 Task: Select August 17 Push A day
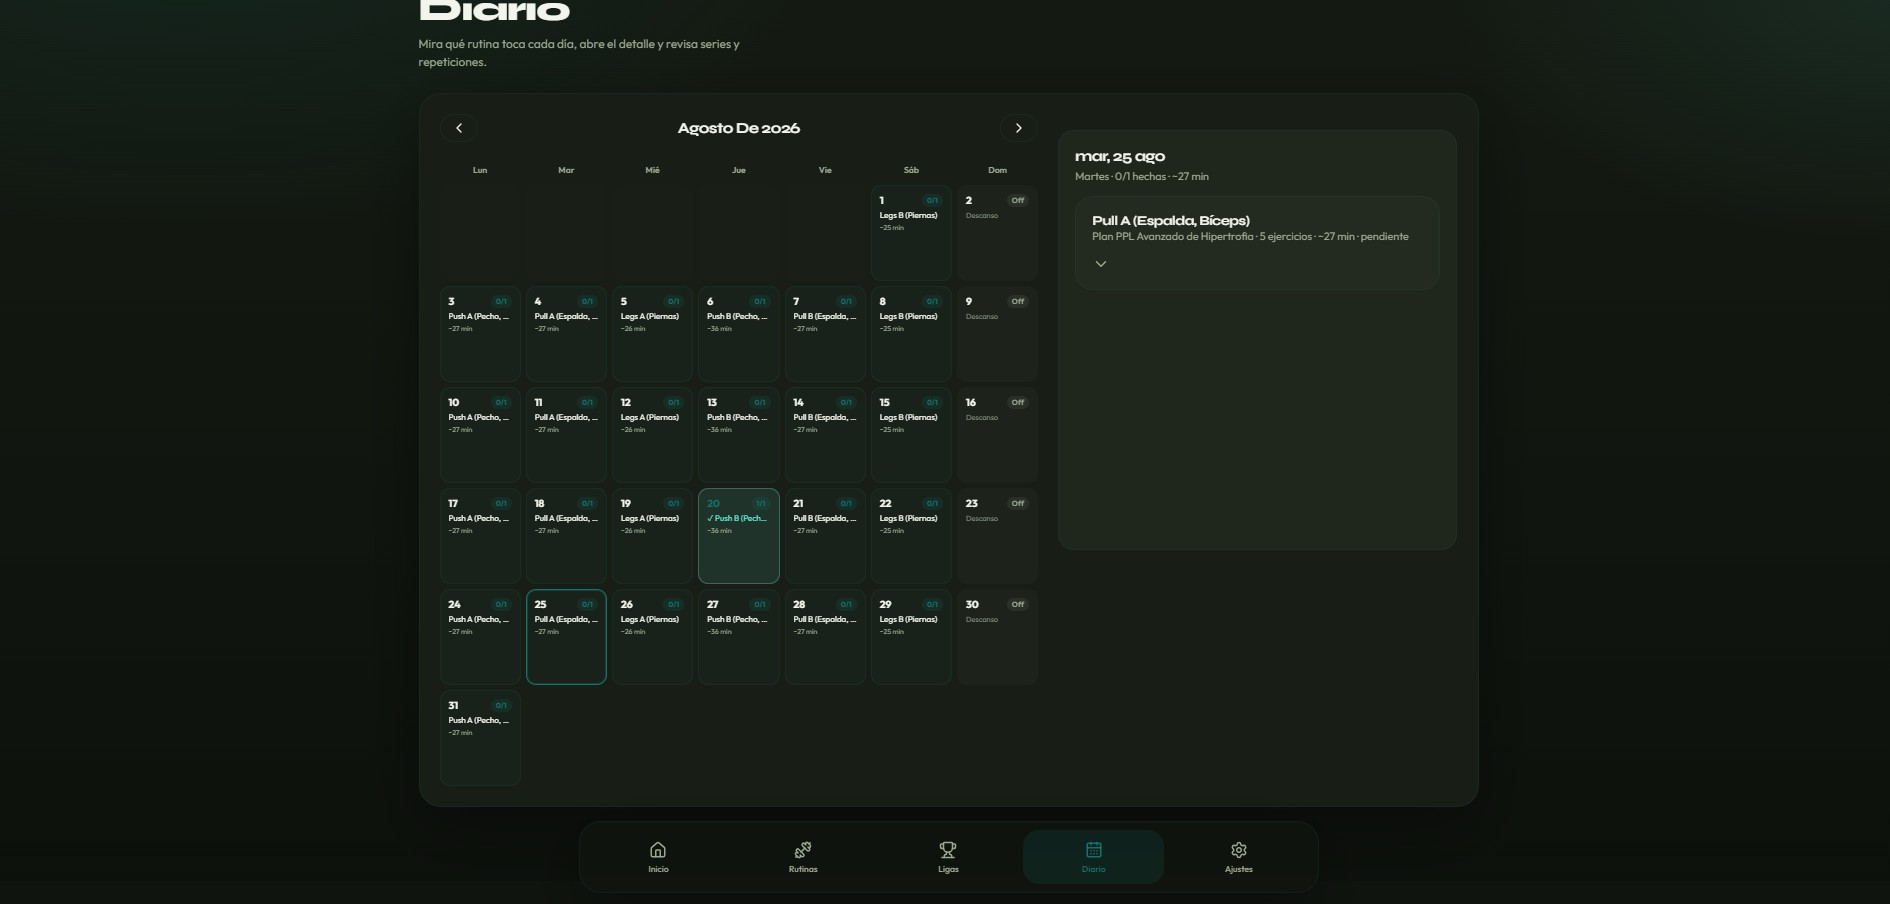(480, 536)
